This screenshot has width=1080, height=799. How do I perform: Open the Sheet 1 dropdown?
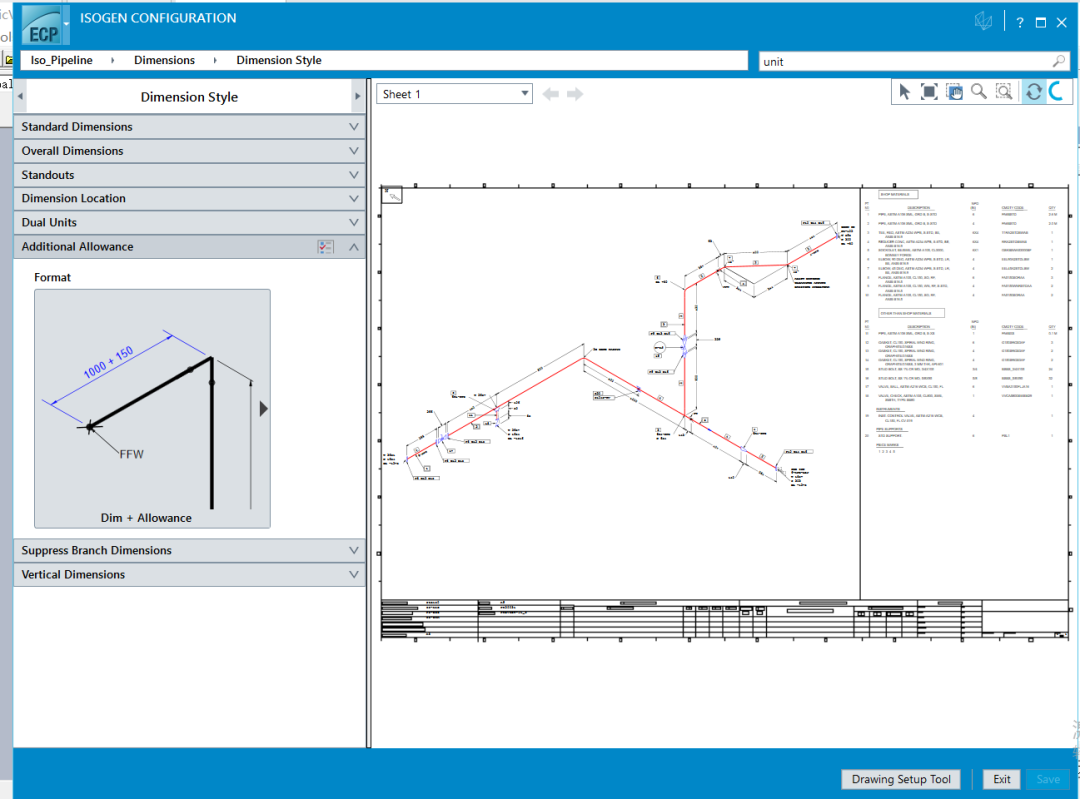[x=455, y=94]
